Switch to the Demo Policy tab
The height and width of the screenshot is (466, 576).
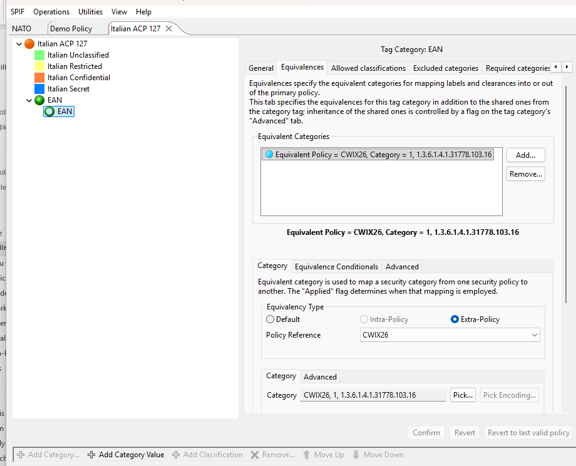(71, 29)
